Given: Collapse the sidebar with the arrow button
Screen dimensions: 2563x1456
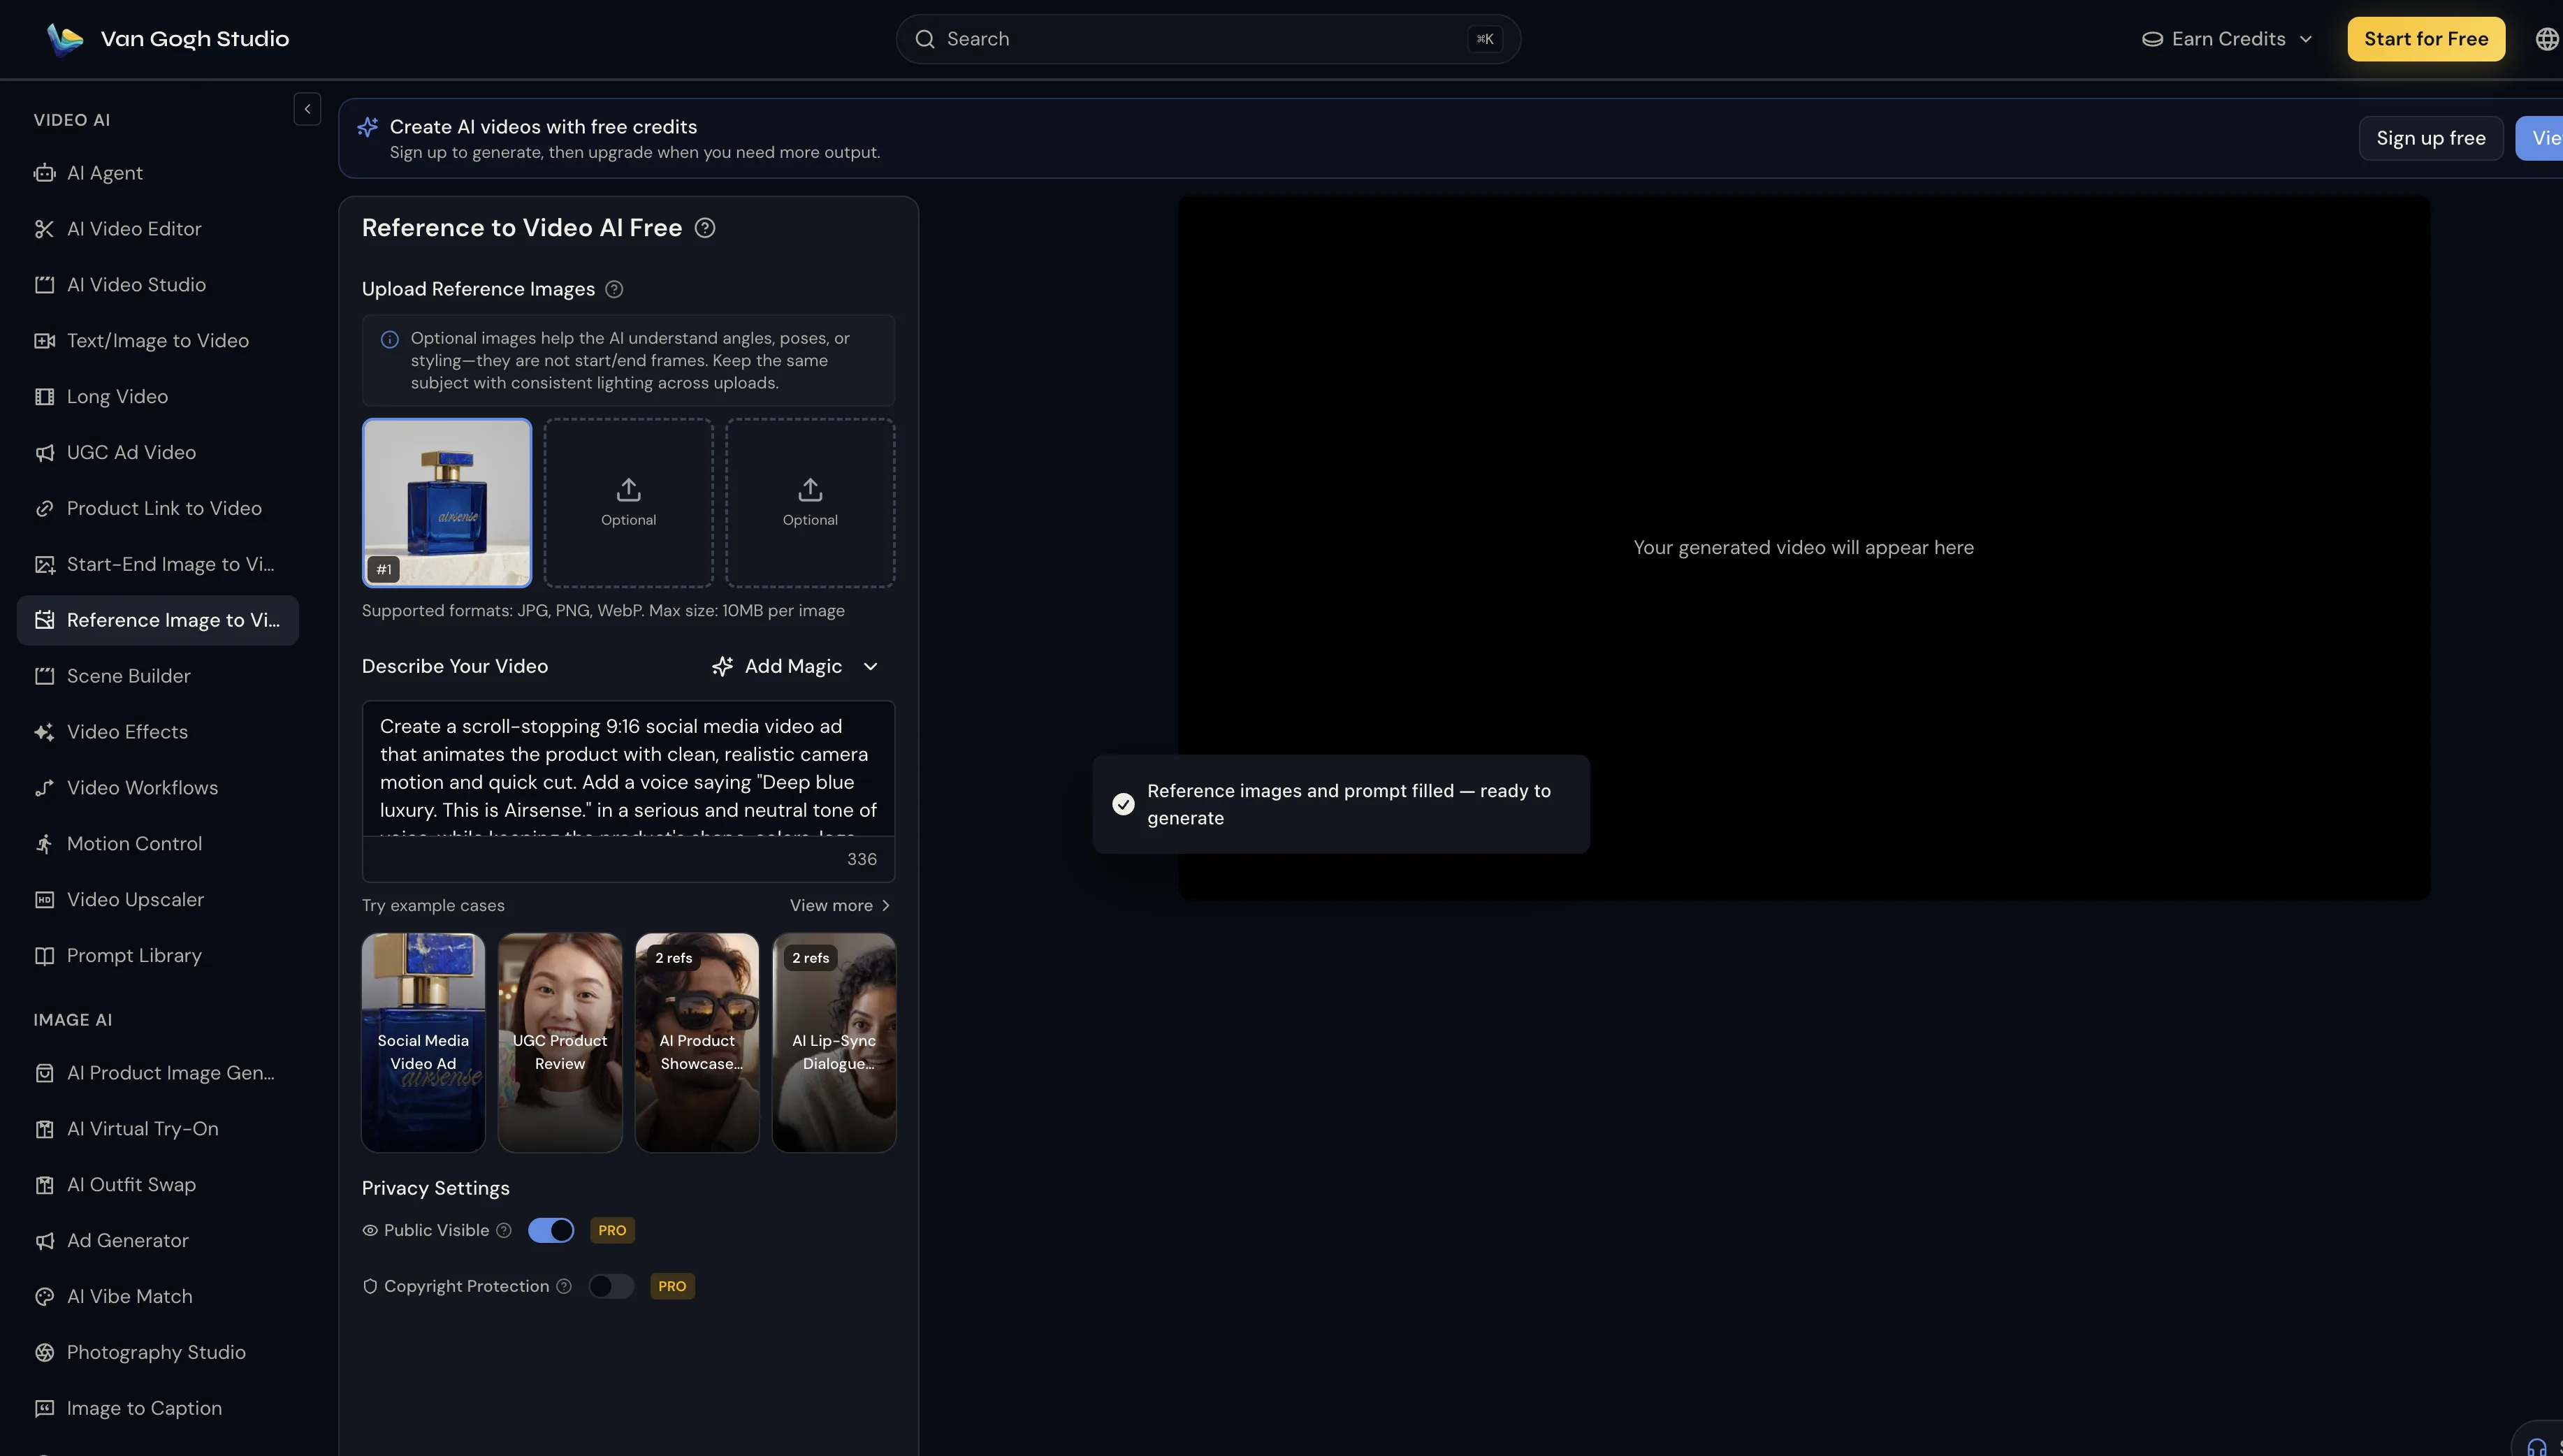Looking at the screenshot, I should click(x=307, y=109).
